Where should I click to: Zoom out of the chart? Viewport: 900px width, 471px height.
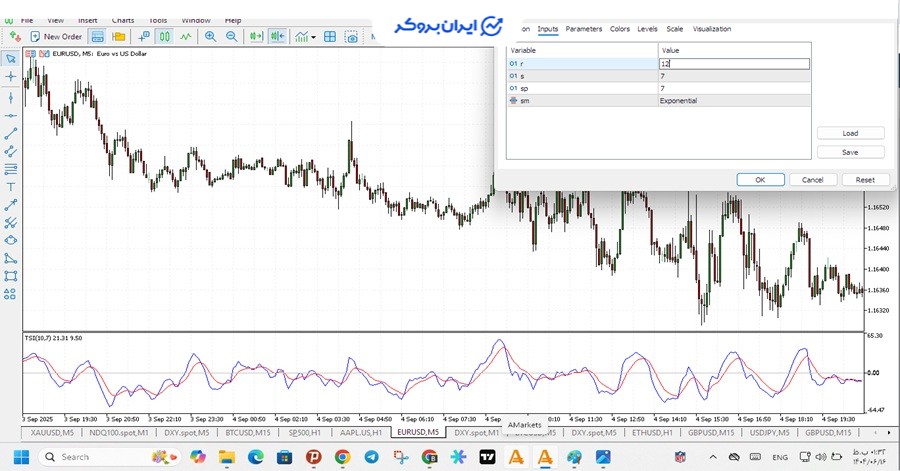point(231,37)
